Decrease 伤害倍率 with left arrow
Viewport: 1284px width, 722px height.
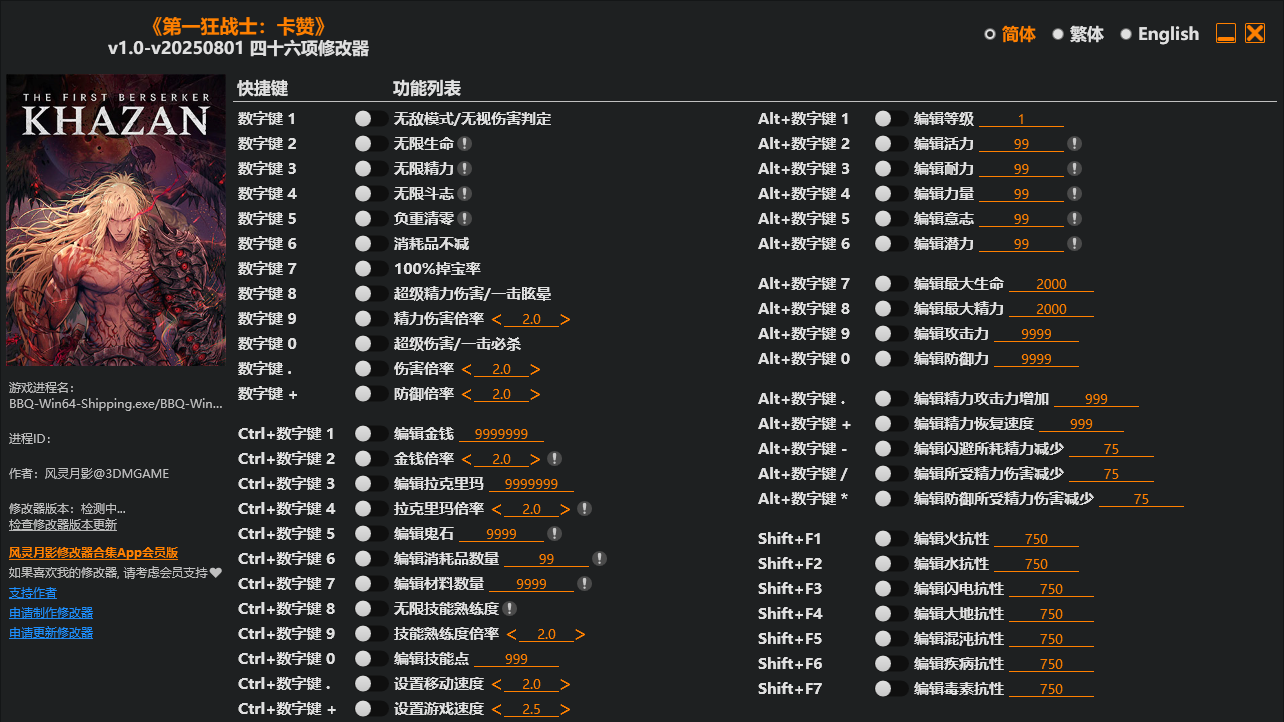click(466, 370)
